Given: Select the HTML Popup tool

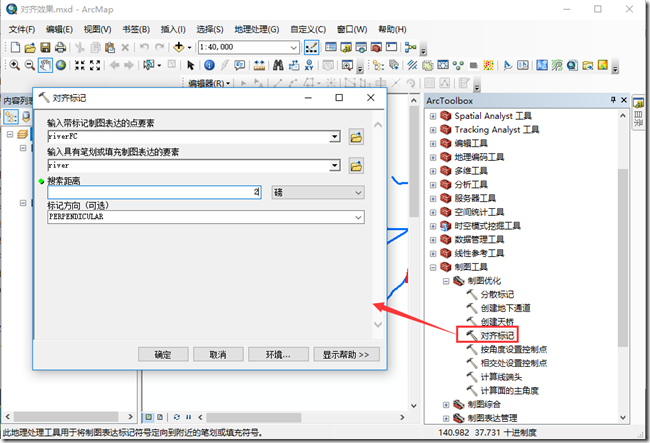Looking at the screenshot, I should pos(240,65).
